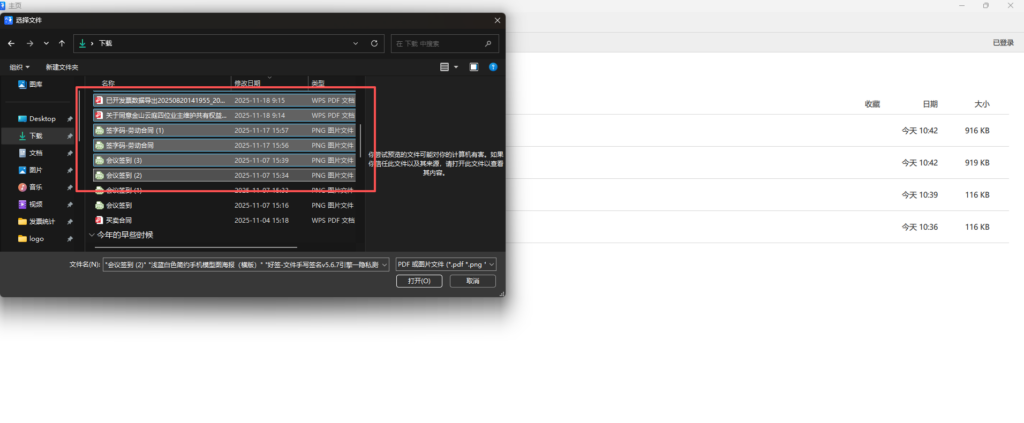Click the 打开(O) button
This screenshot has width=1024, height=423.
(419, 281)
